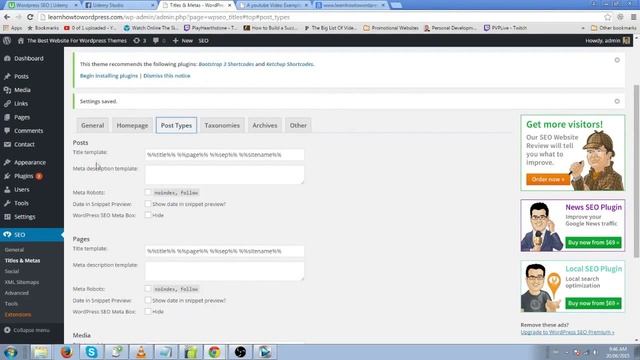Click the Dashboard sidebar icon

click(x=7, y=58)
